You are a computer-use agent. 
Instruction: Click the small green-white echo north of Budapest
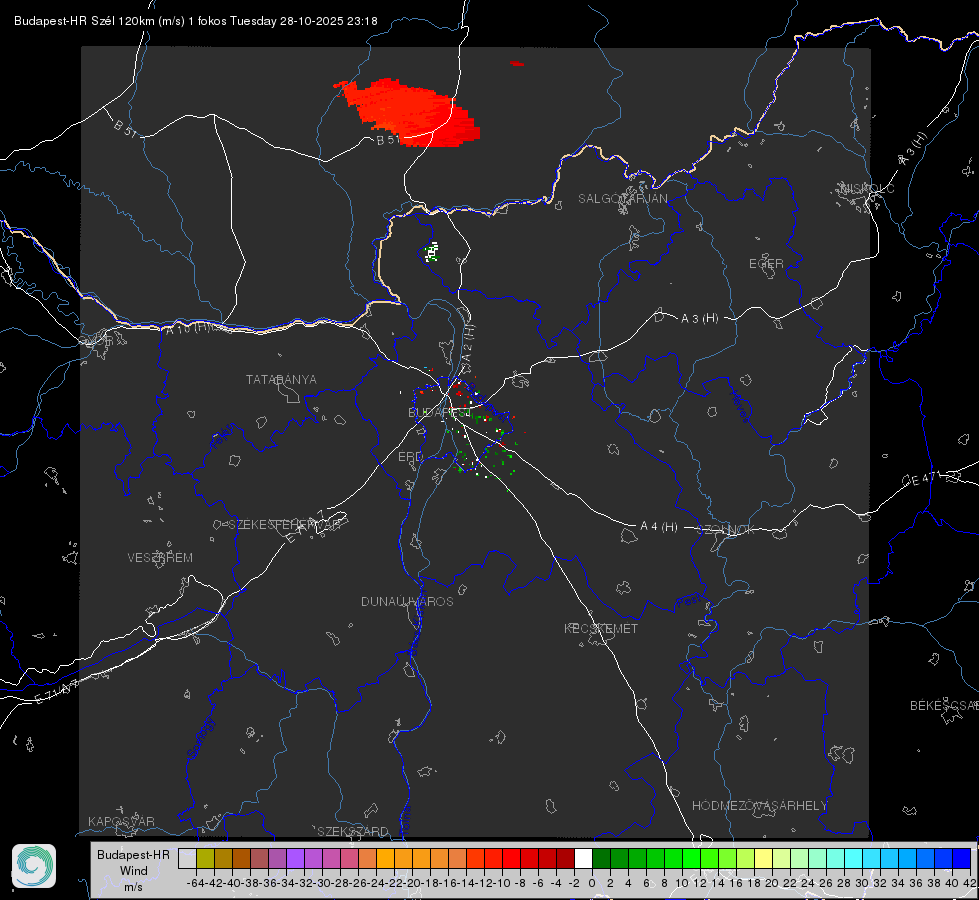click(431, 252)
